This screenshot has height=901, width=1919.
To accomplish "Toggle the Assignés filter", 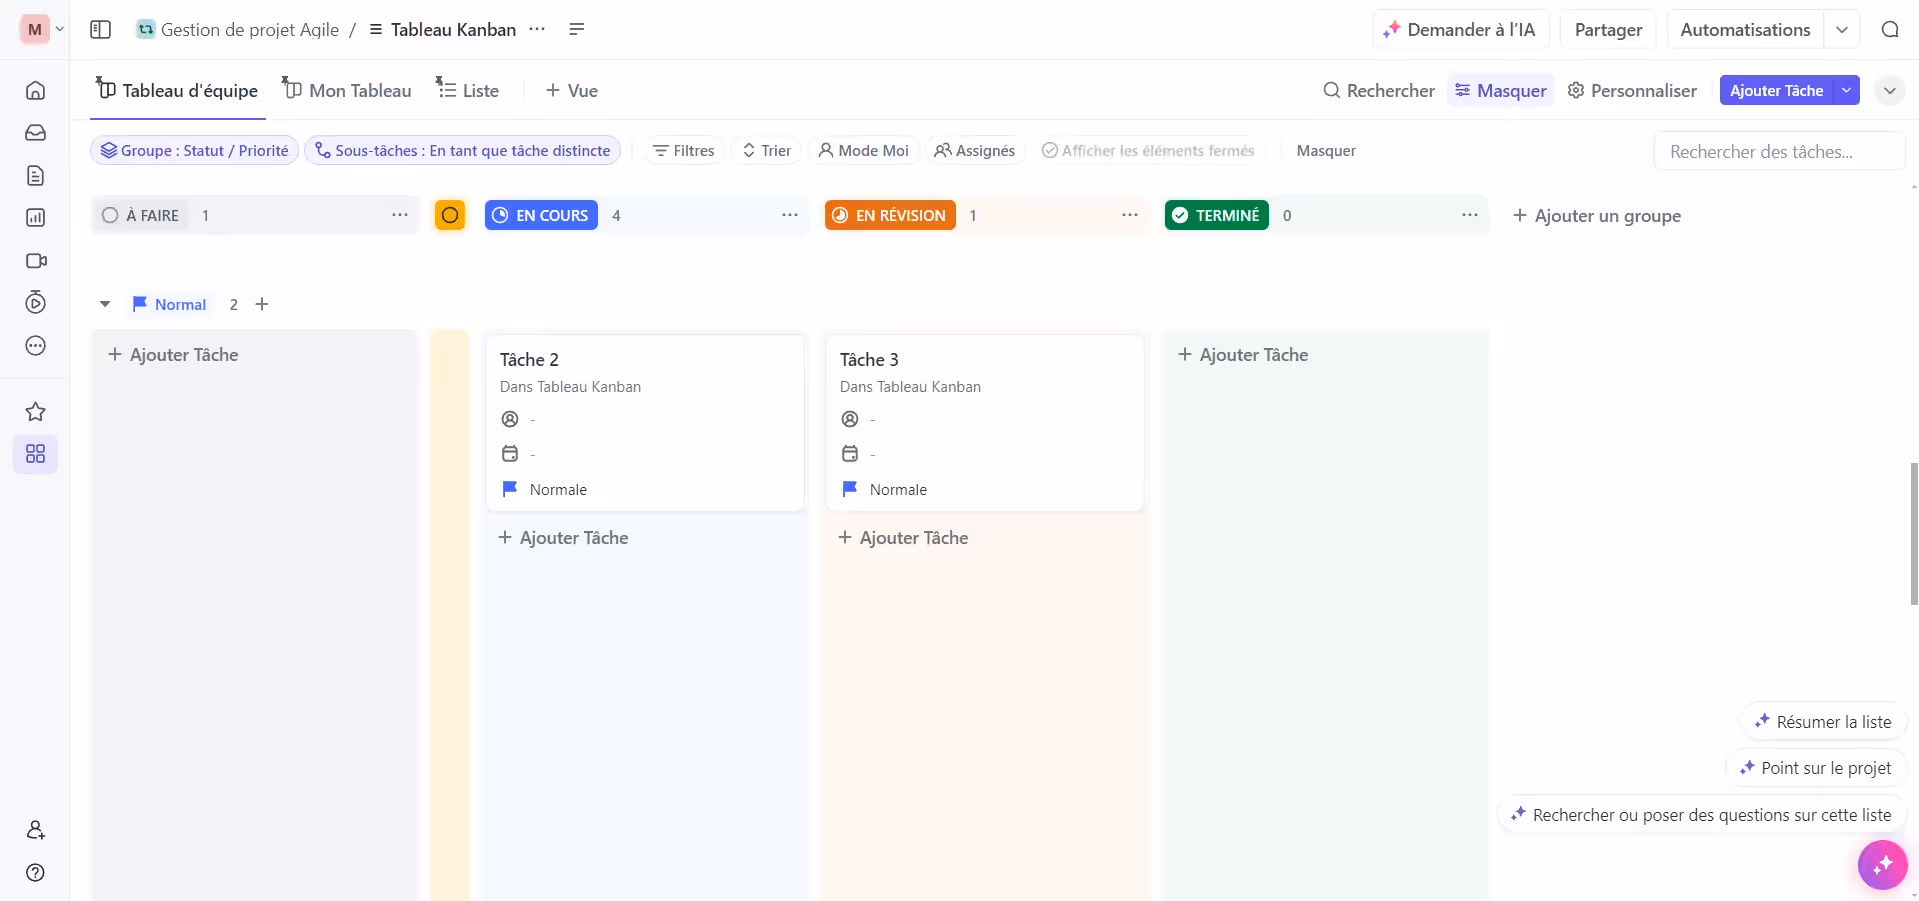I will tap(974, 151).
